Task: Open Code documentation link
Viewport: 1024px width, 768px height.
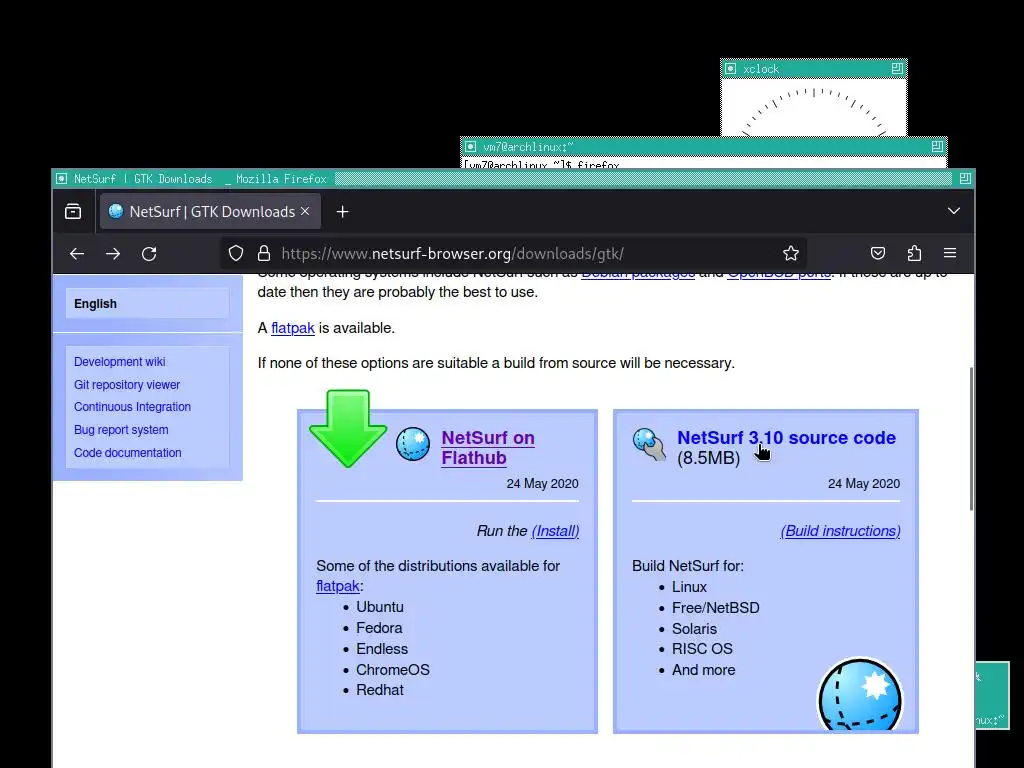Action: click(127, 453)
